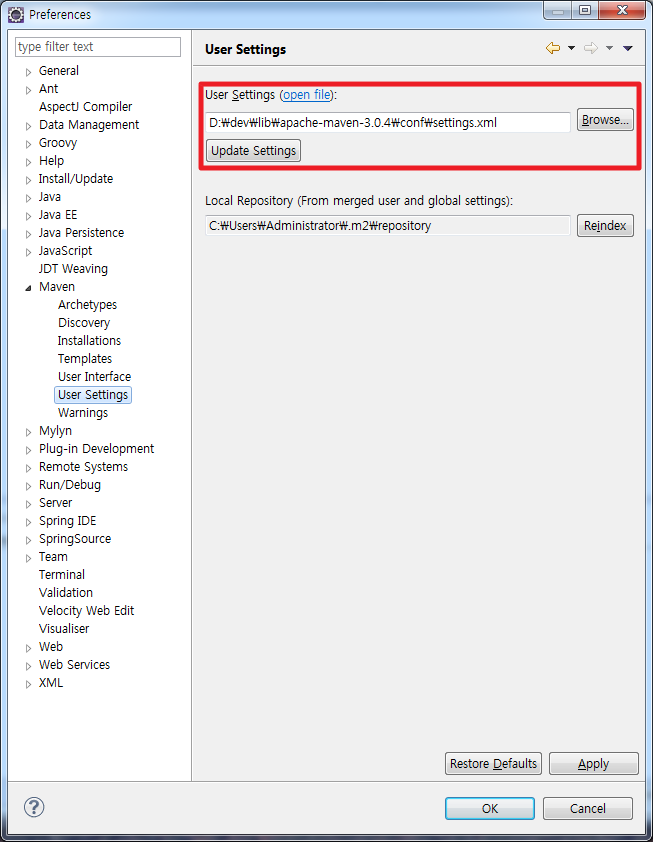Expand the Mylyn tree node

pyautogui.click(x=28, y=432)
